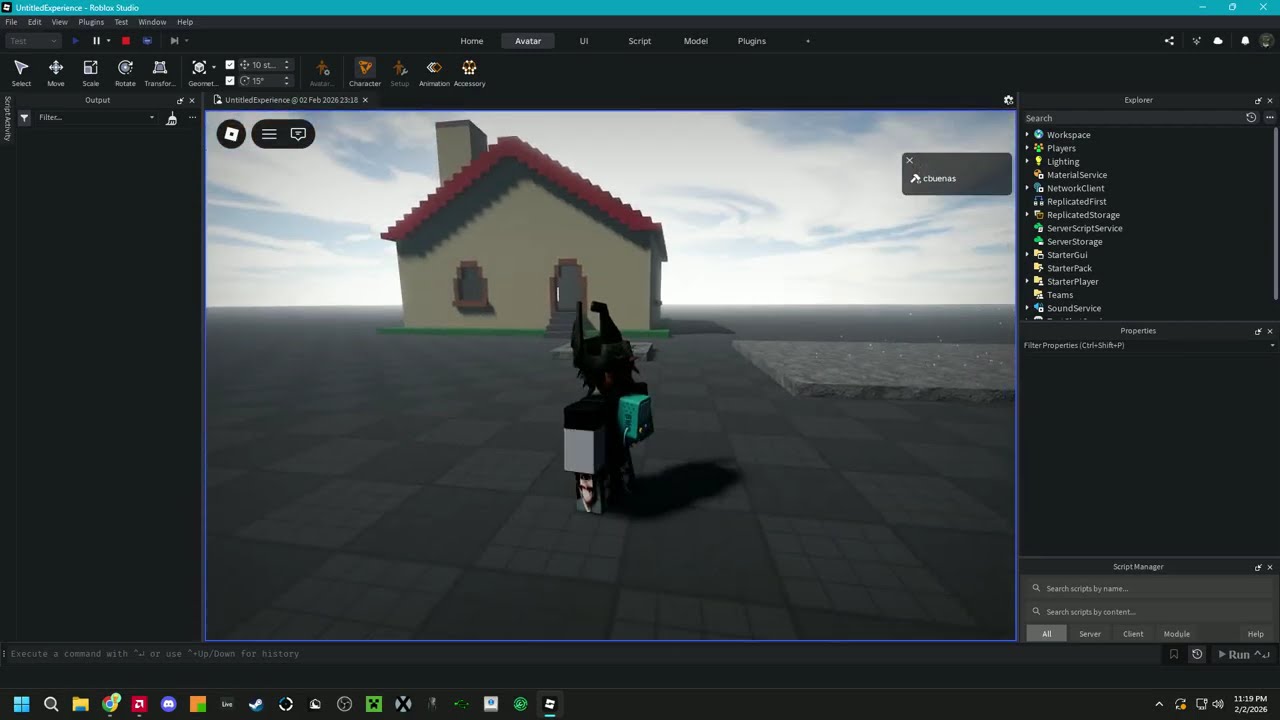Open the in-game chat icon
This screenshot has height=720, width=1280.
(x=298, y=134)
